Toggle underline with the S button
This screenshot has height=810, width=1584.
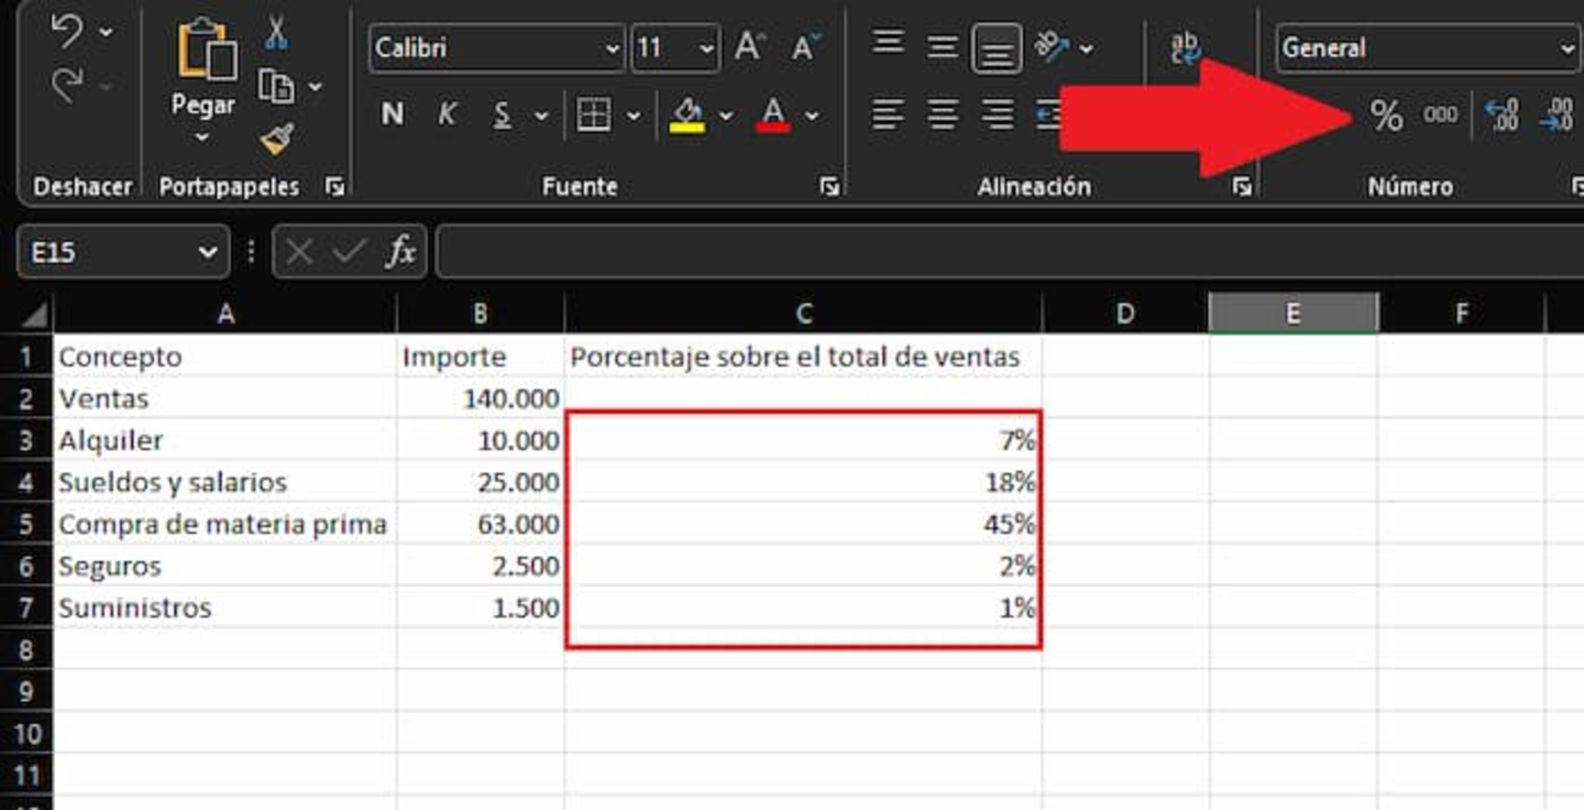(x=502, y=116)
